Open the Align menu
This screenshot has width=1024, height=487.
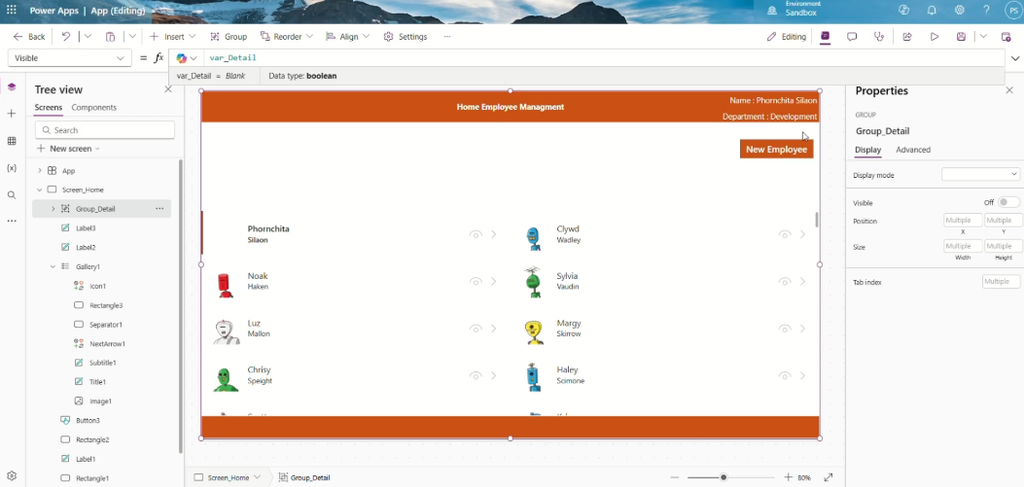tap(347, 37)
